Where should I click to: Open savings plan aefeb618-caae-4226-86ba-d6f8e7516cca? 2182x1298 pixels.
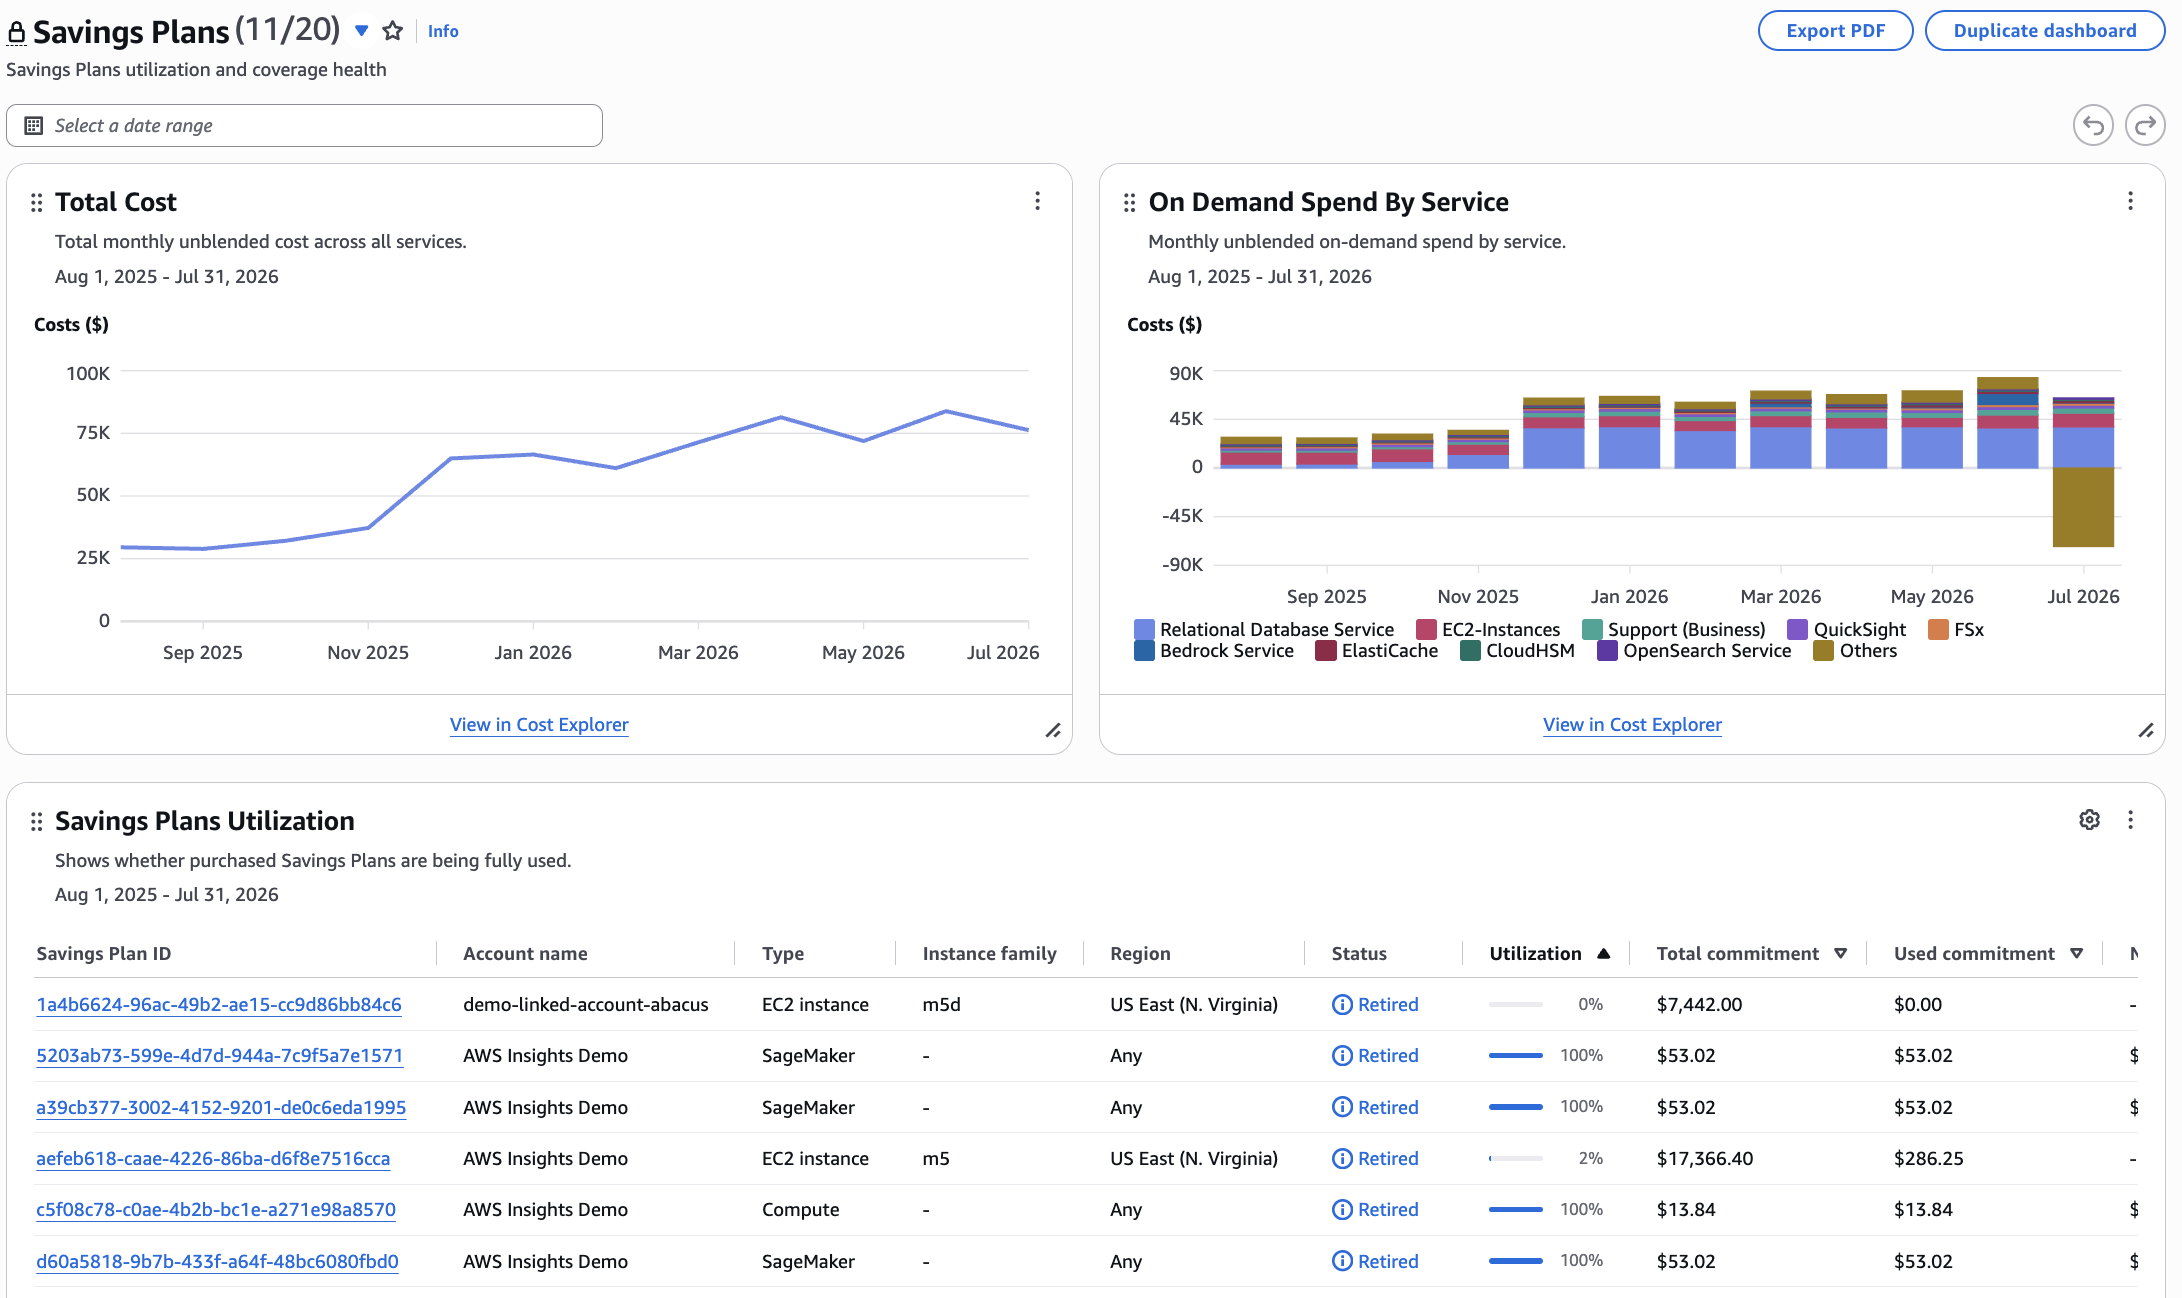[x=213, y=1158]
